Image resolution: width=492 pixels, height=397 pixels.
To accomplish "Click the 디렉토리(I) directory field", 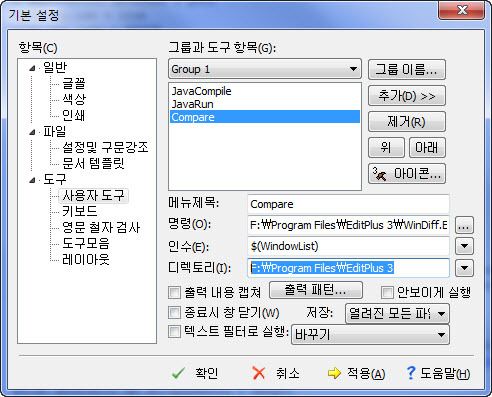I will [x=348, y=268].
